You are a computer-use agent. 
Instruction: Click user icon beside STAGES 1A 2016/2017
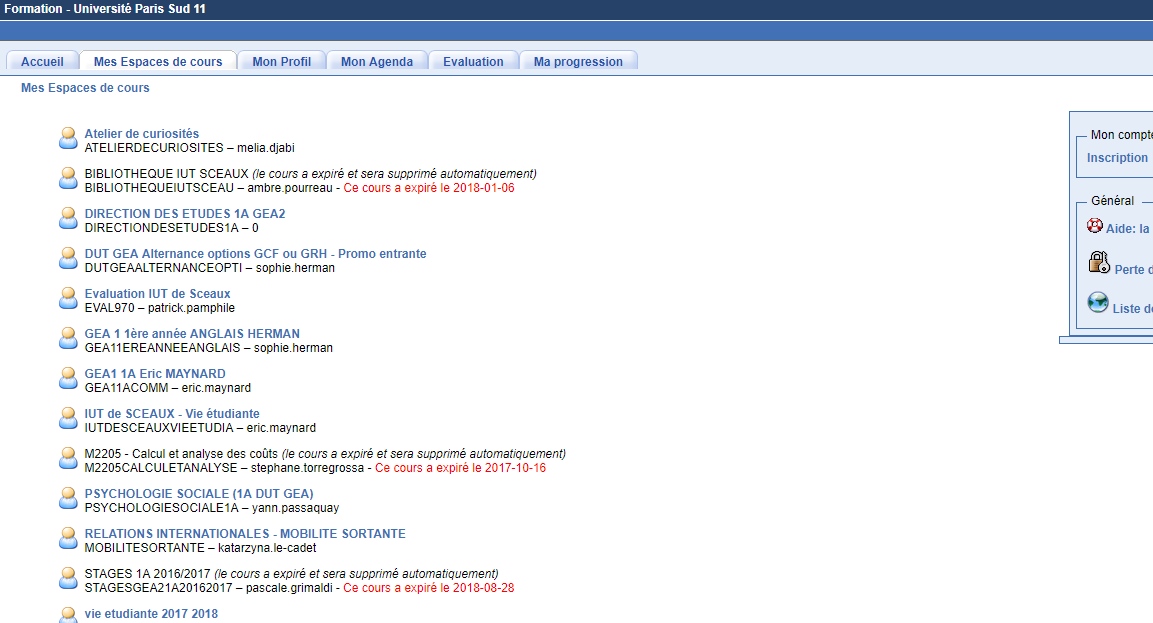coord(68,578)
